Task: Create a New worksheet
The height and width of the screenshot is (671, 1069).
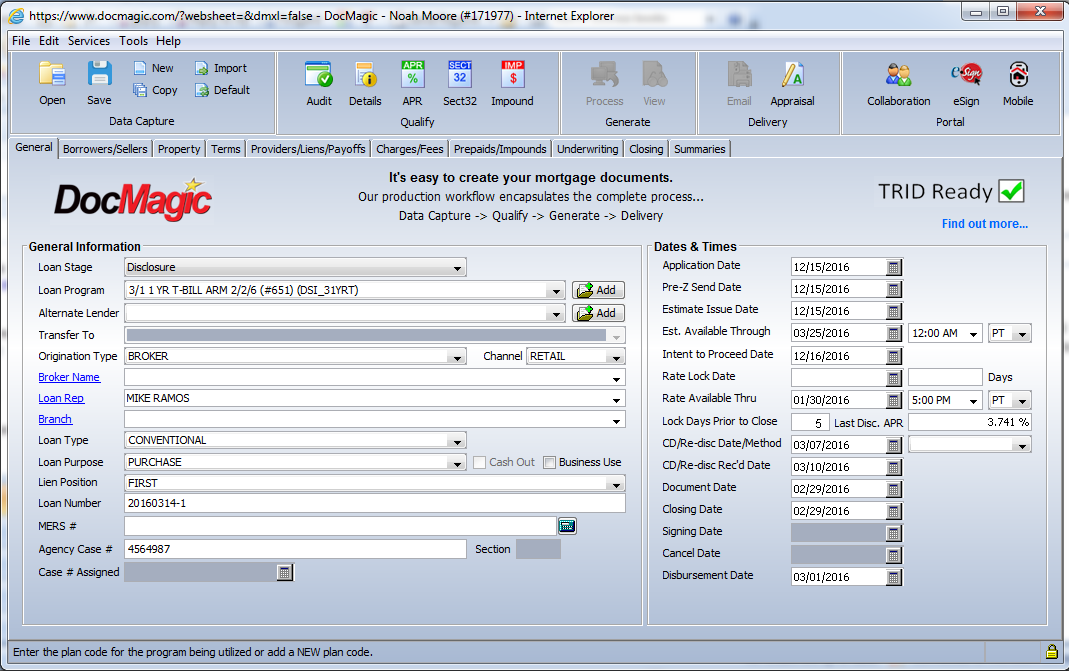Action: (154, 68)
